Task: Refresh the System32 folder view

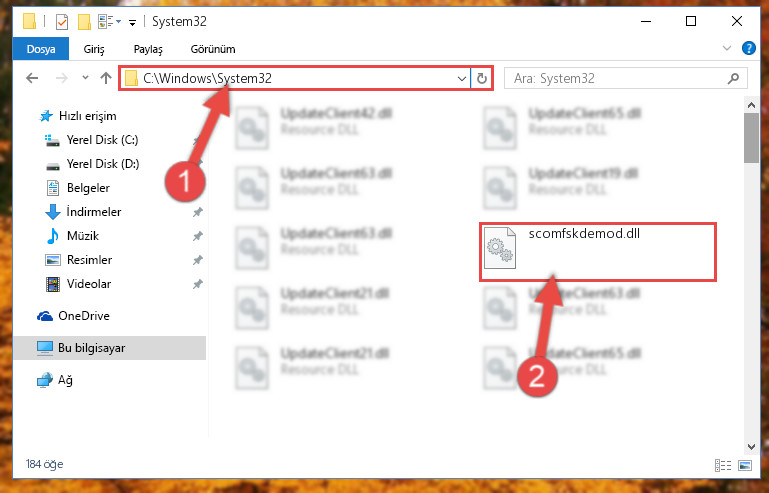Action: click(482, 78)
